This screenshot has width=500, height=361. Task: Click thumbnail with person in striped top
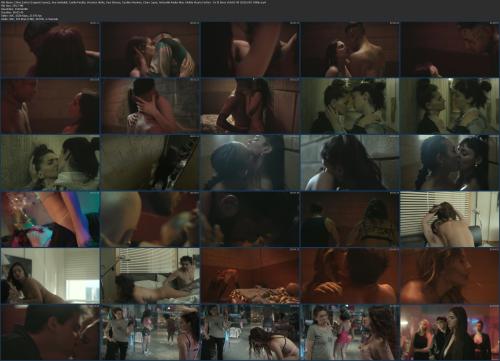pos(150,49)
